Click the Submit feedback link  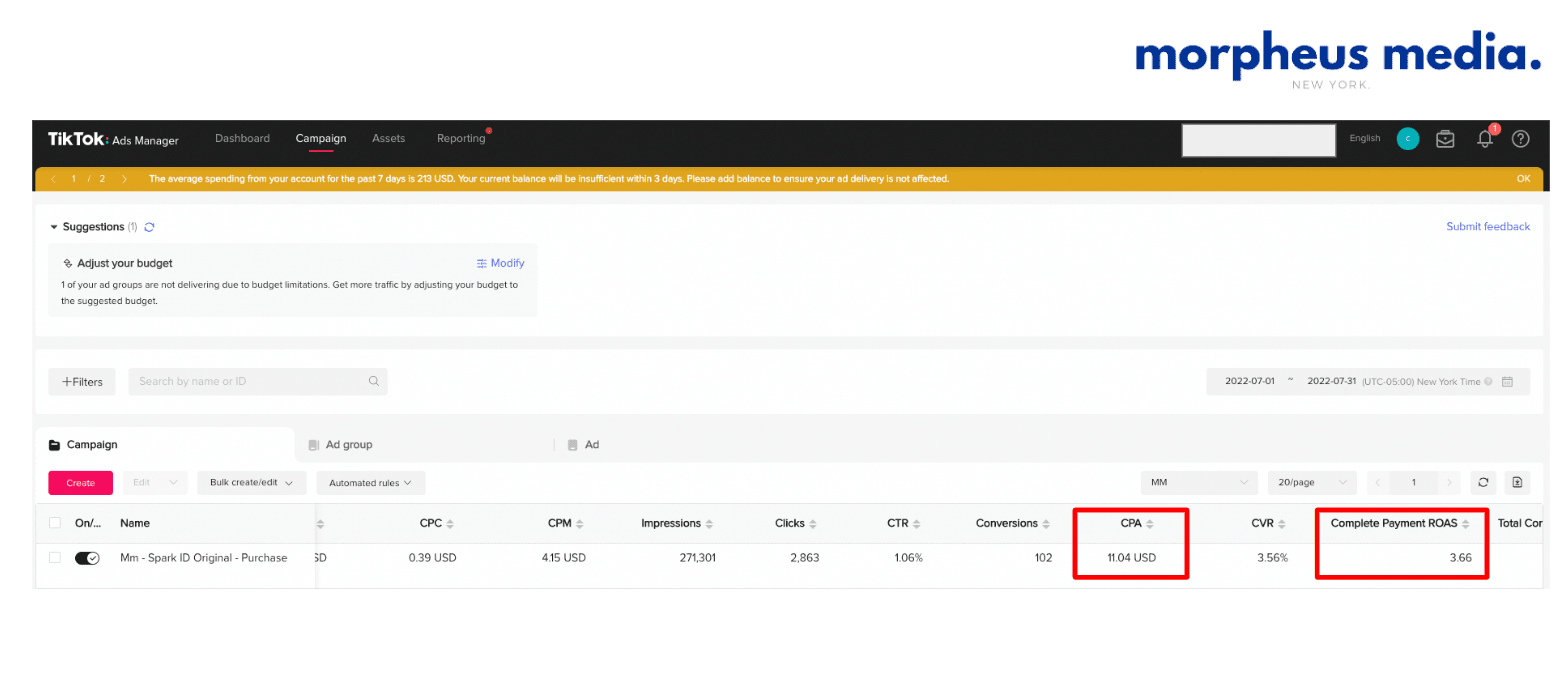click(x=1488, y=227)
